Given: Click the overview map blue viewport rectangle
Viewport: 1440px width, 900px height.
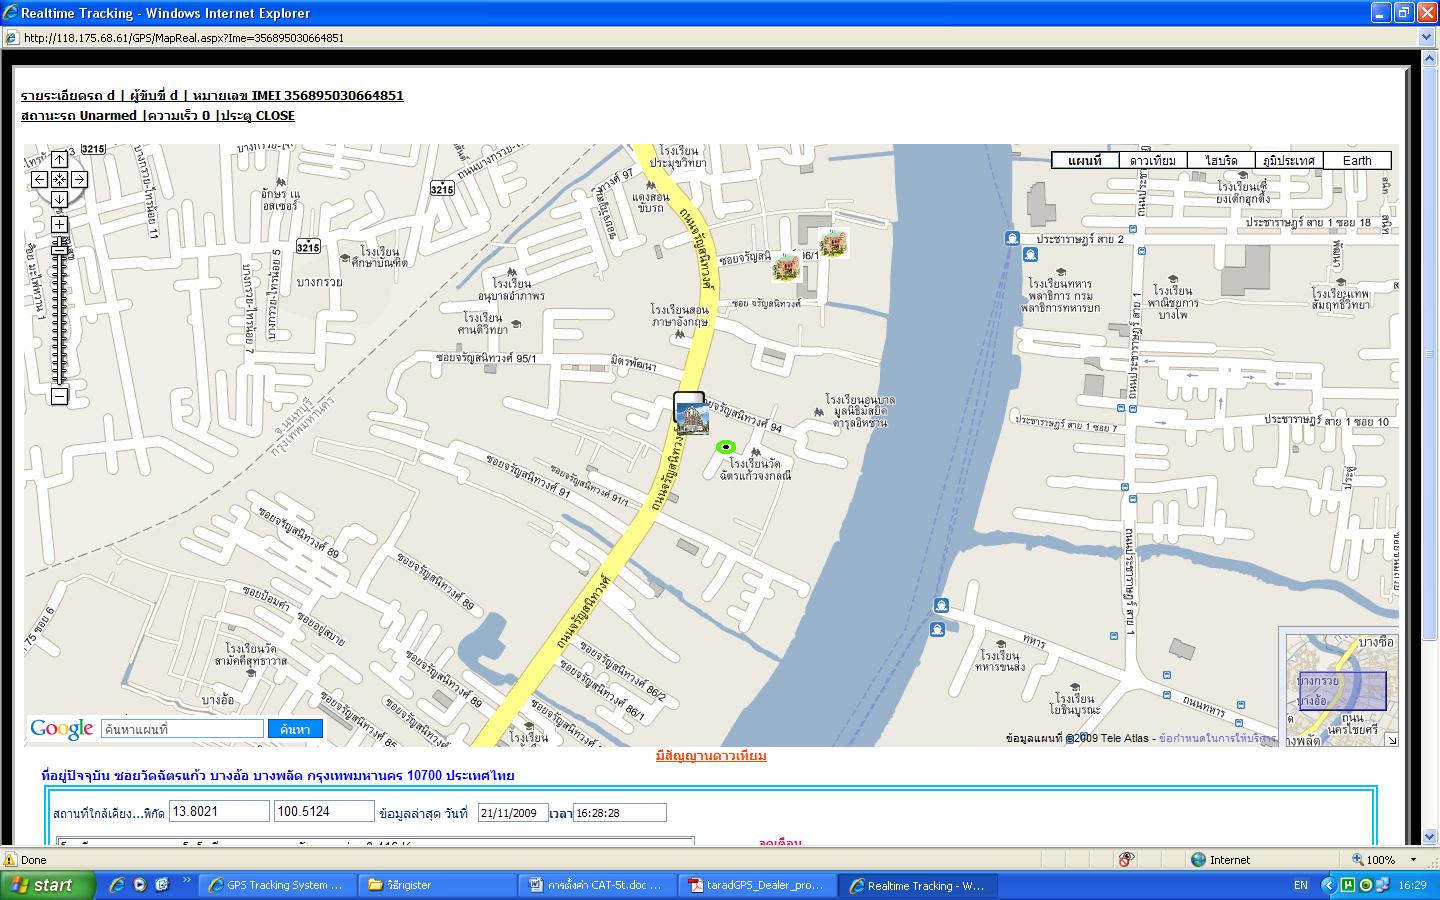Looking at the screenshot, I should pos(1342,691).
